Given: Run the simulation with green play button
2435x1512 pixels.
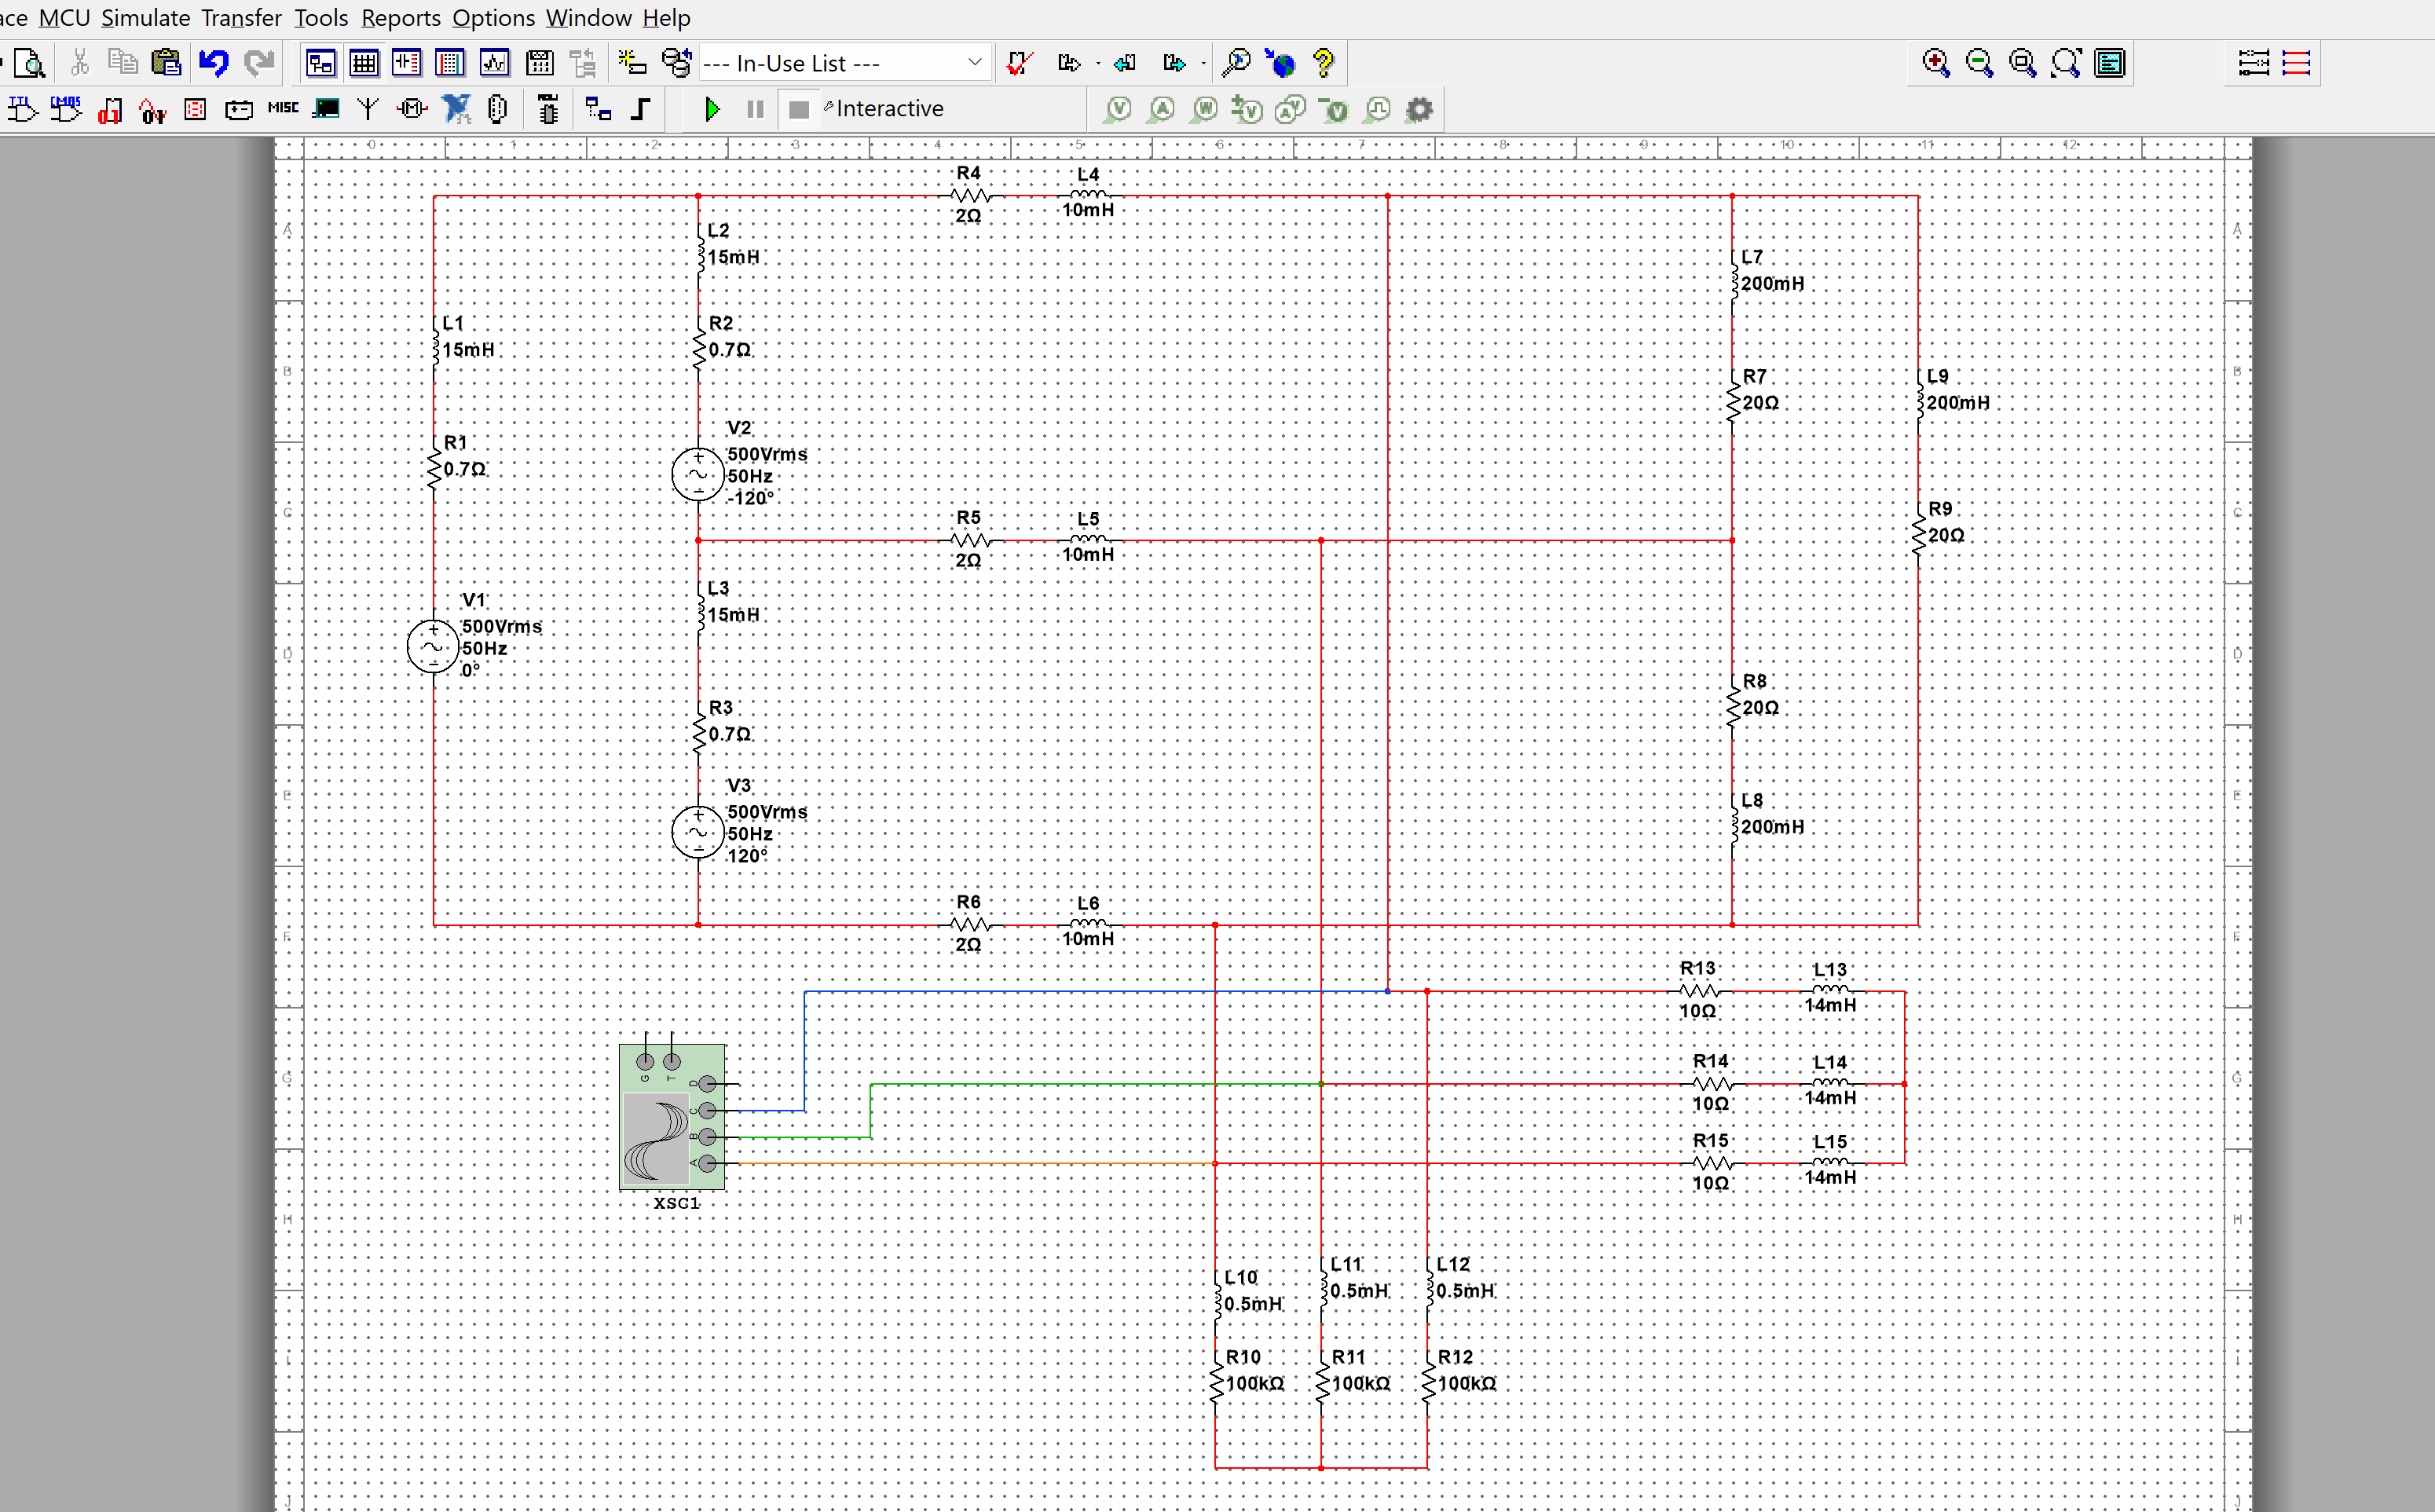Looking at the screenshot, I should [x=712, y=109].
